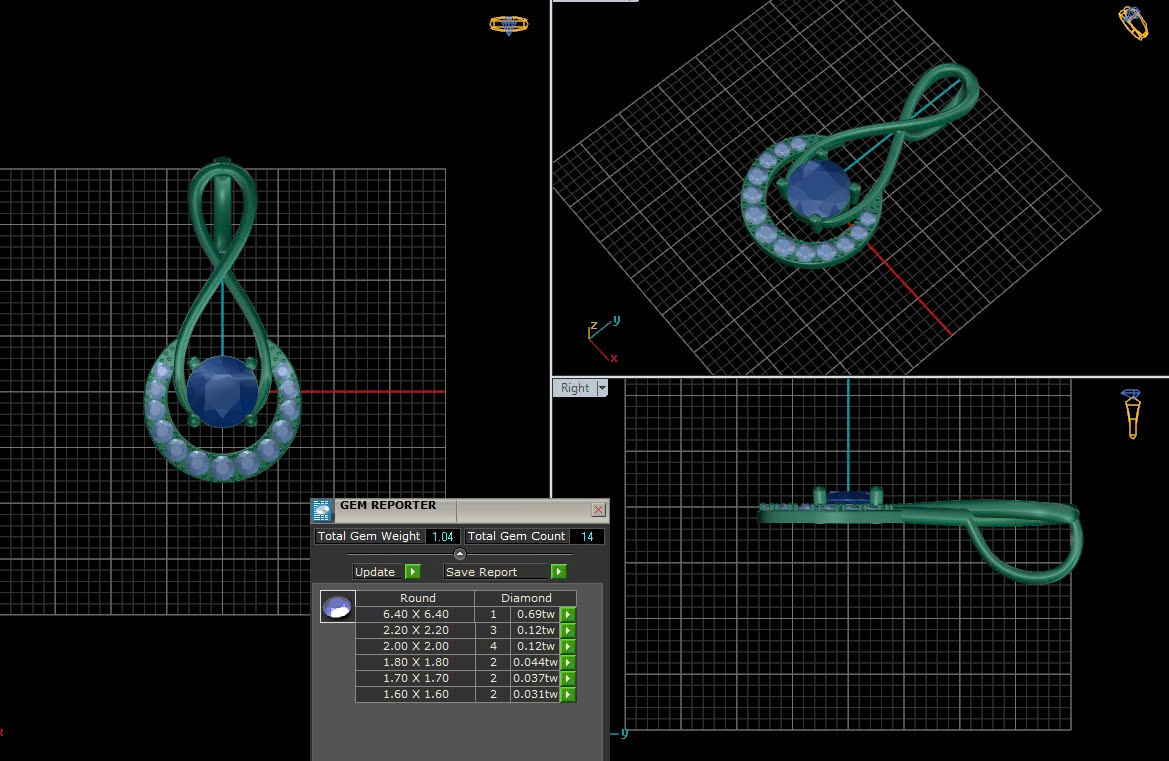Select the 1.80 X 1.80 gem row

415,662
